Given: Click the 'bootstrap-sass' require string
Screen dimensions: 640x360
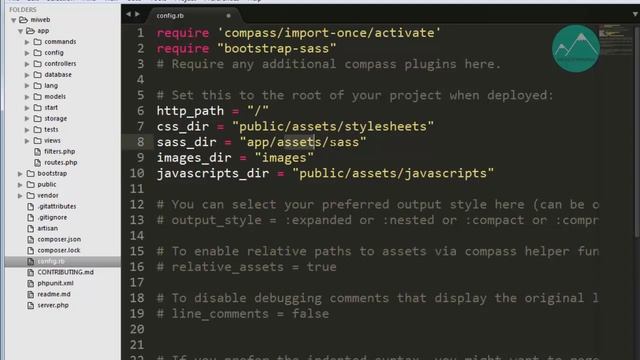Looking at the screenshot, I should pos(277,49).
